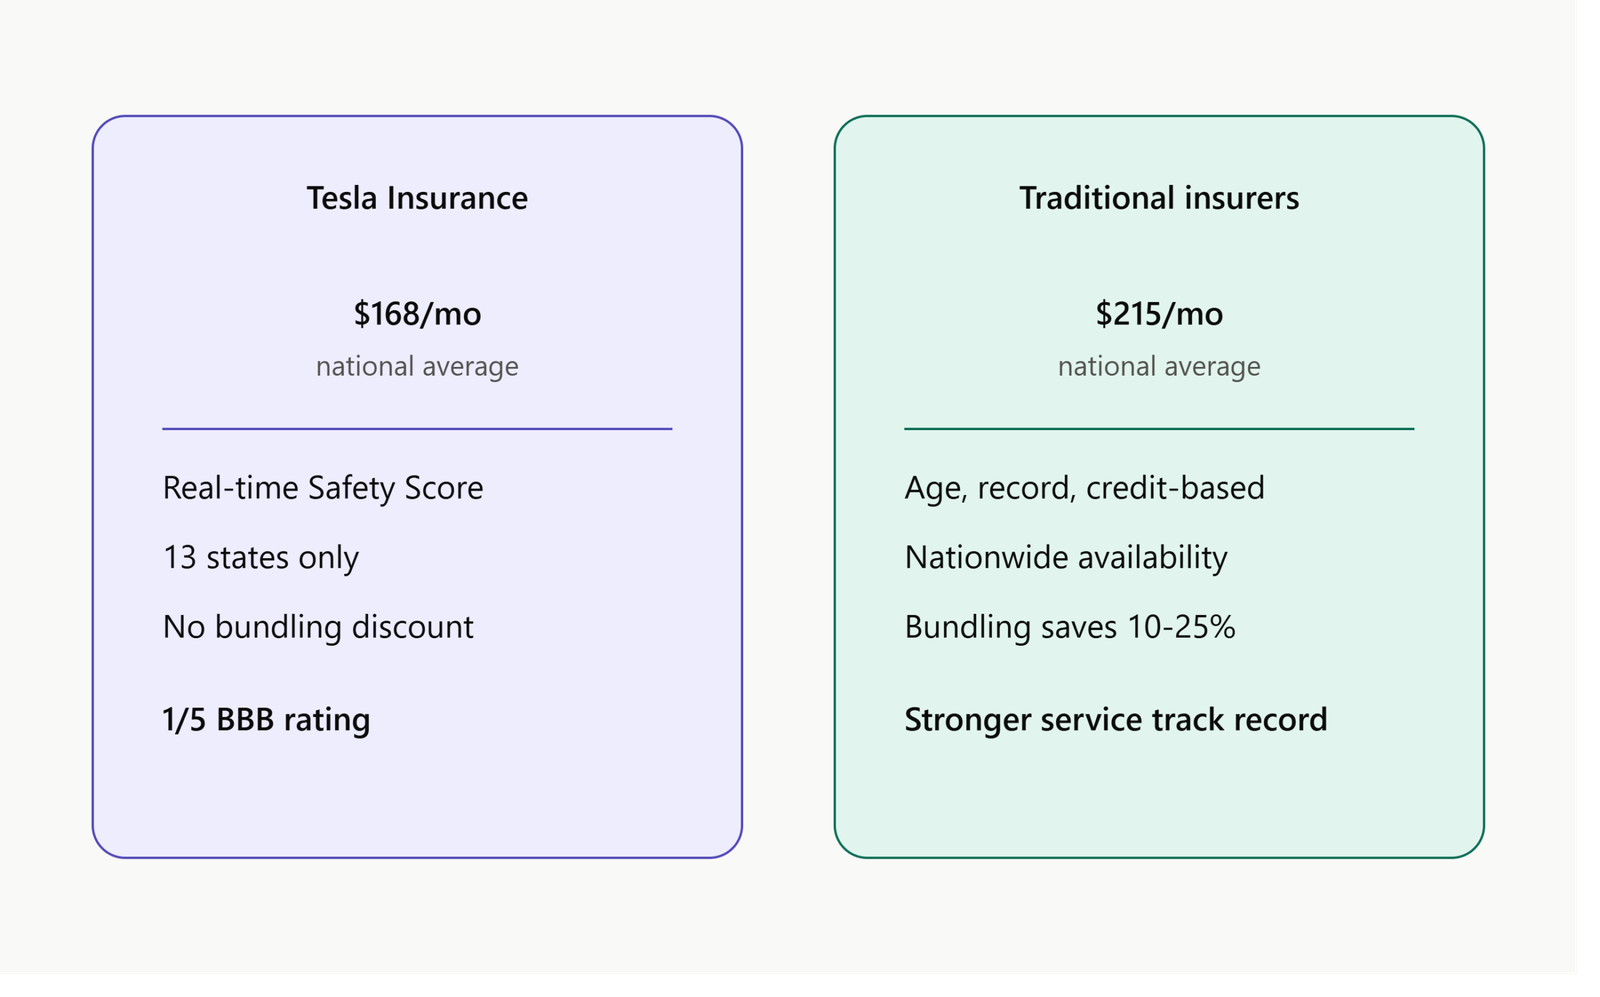Click the Real-time Safety Score line
Viewport: 1600px width, 997px height.
323,488
